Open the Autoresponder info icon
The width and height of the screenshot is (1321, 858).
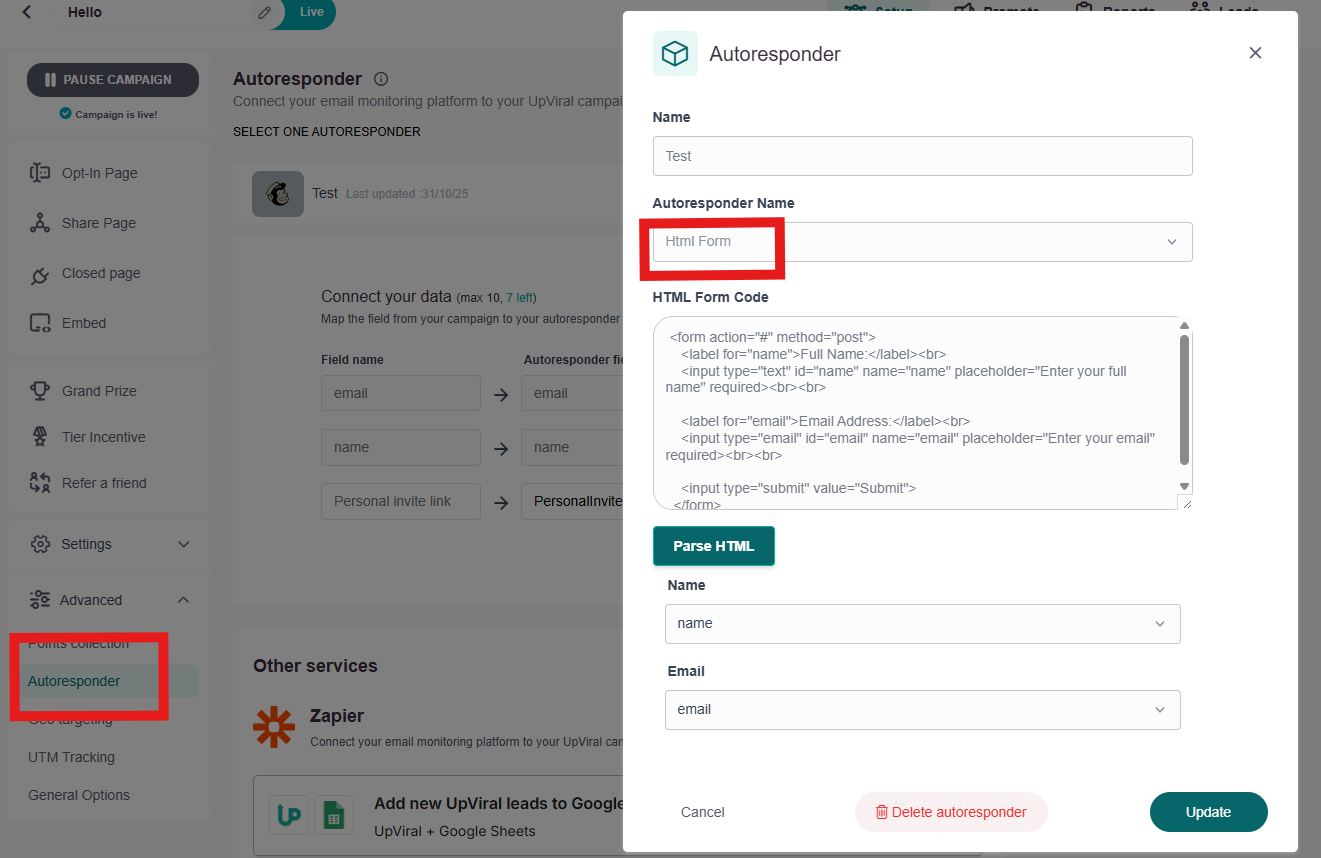[x=381, y=79]
